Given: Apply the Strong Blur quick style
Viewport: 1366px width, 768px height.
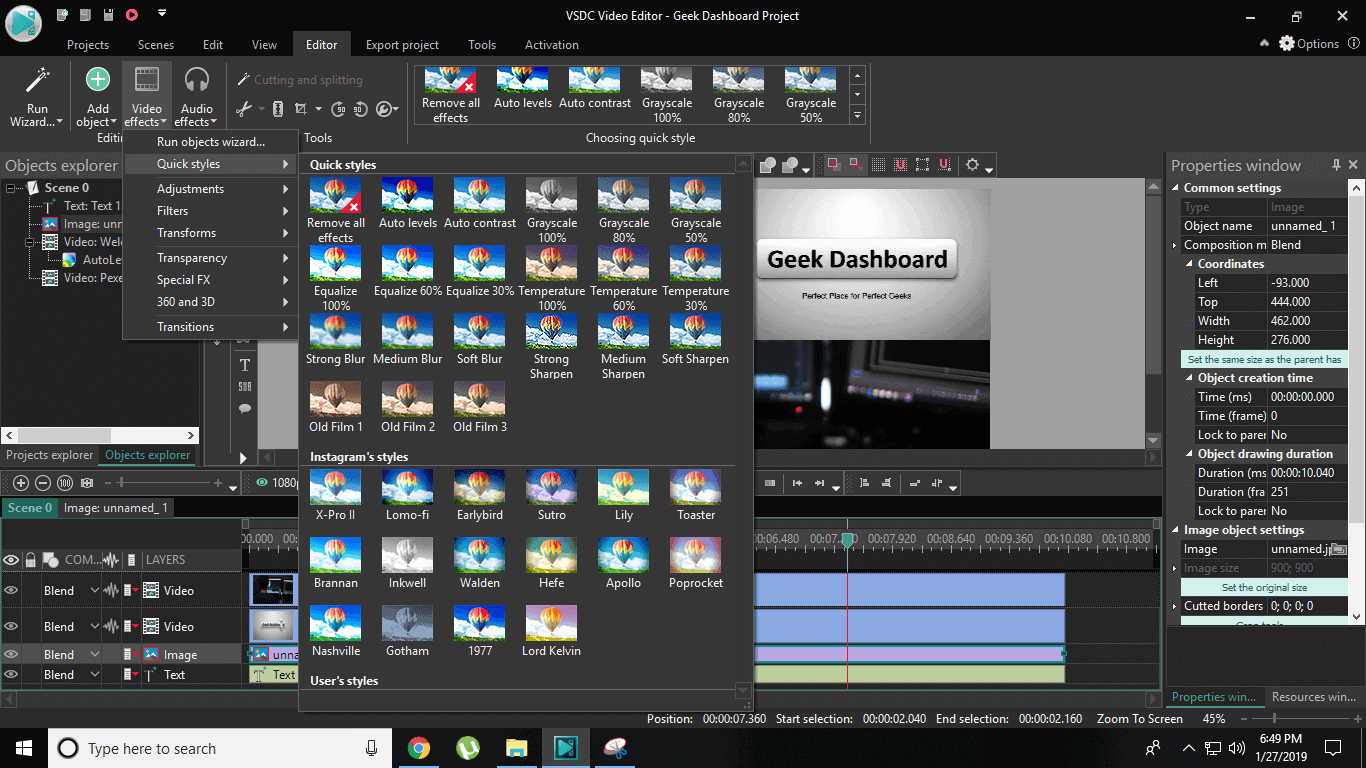Looking at the screenshot, I should (x=336, y=340).
